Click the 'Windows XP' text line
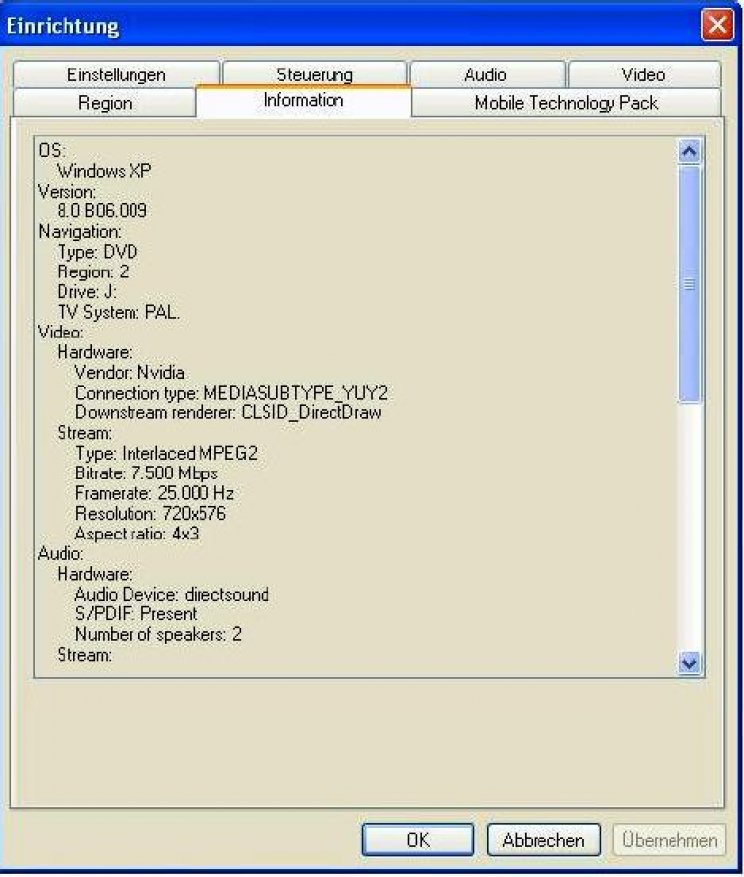Viewport: 744px width, 877px height. point(104,171)
